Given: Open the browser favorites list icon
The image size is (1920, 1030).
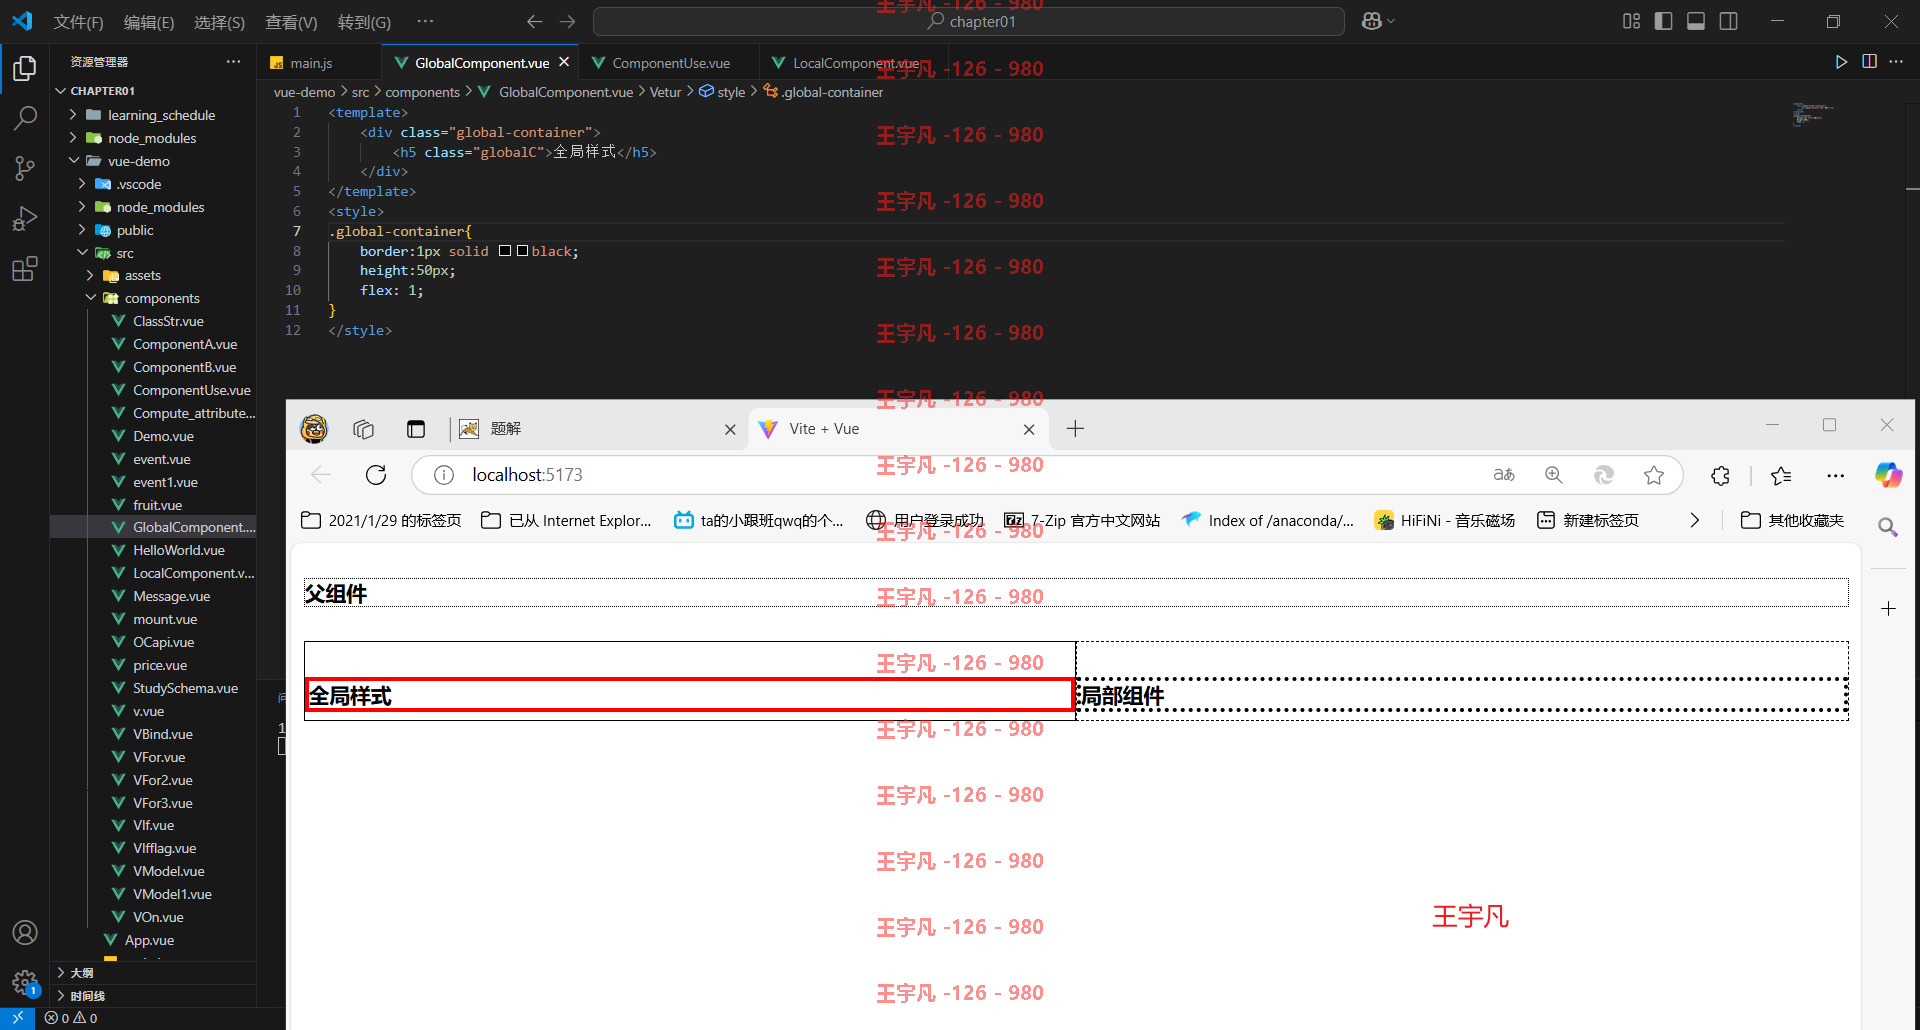Looking at the screenshot, I should 1781,476.
